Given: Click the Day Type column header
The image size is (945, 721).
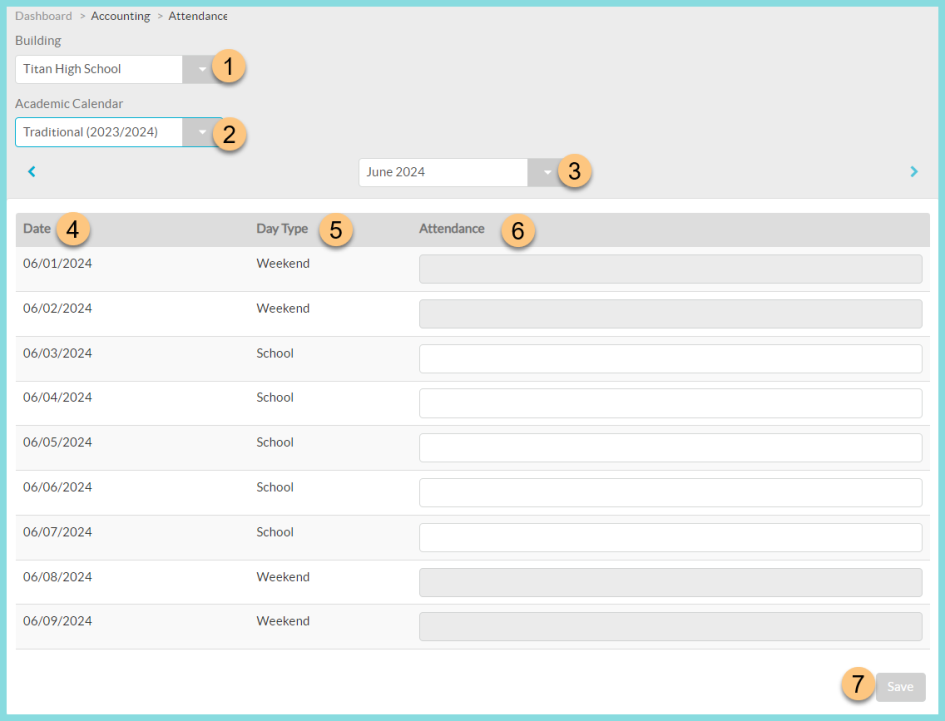Looking at the screenshot, I should point(282,229).
